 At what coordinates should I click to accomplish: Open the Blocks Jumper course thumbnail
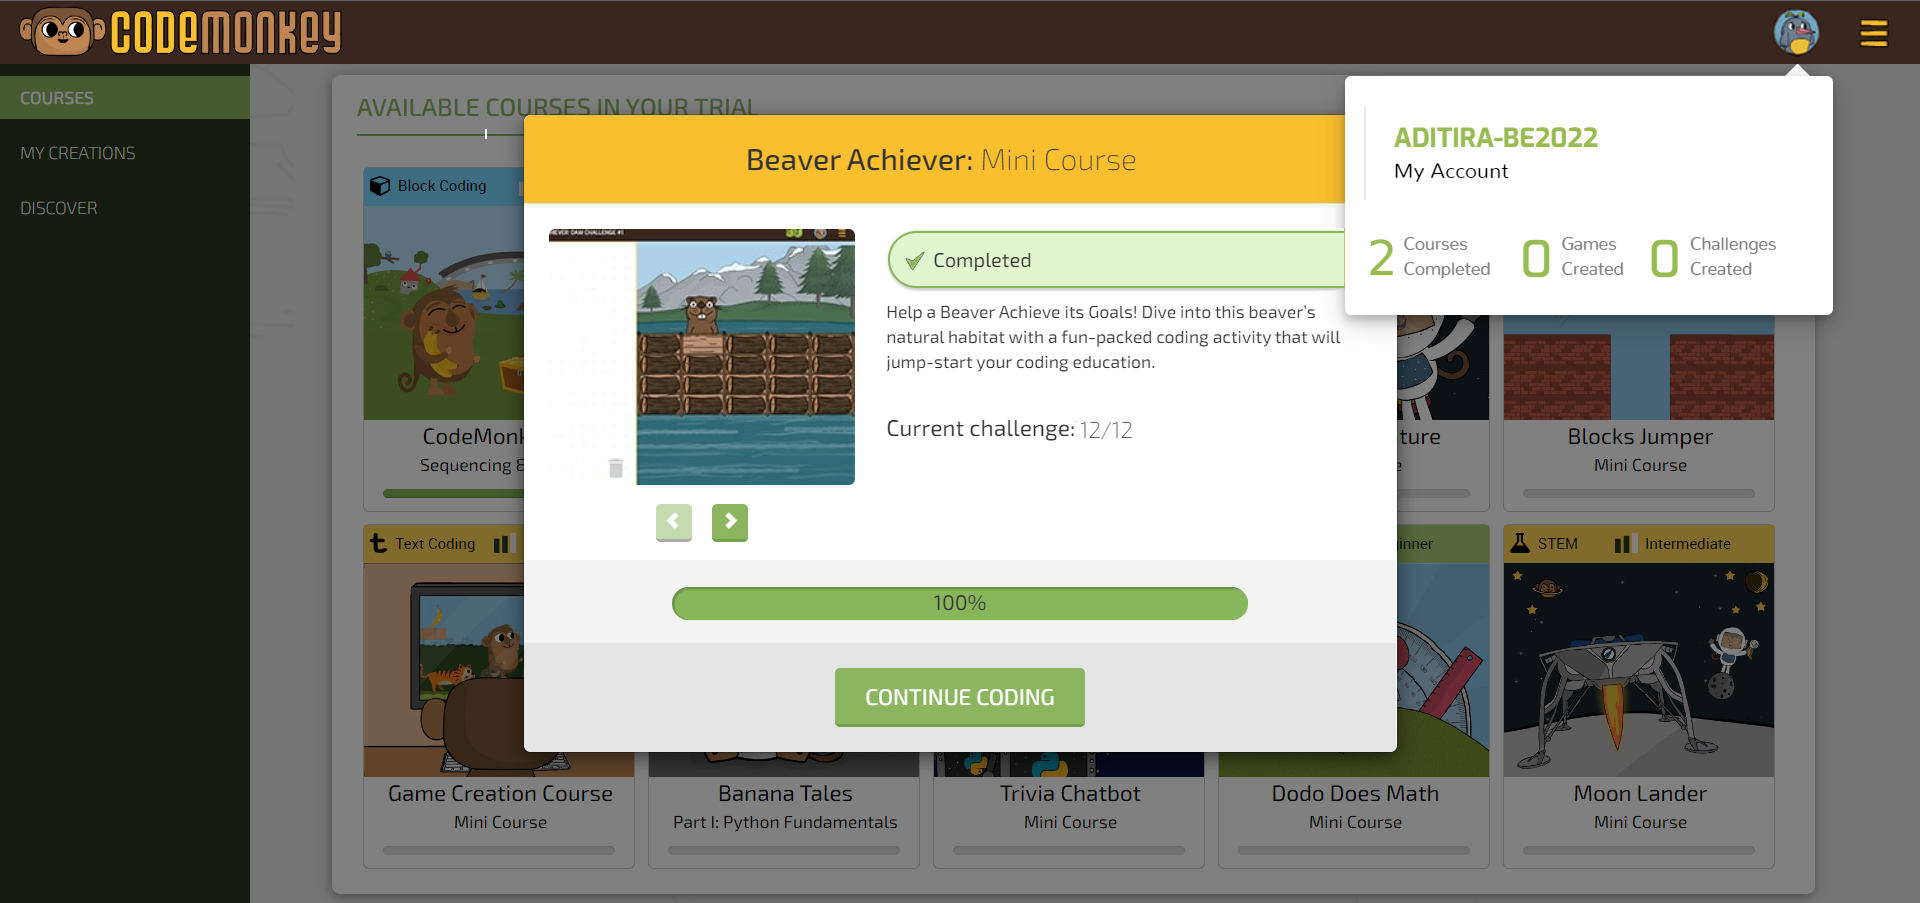1639,368
